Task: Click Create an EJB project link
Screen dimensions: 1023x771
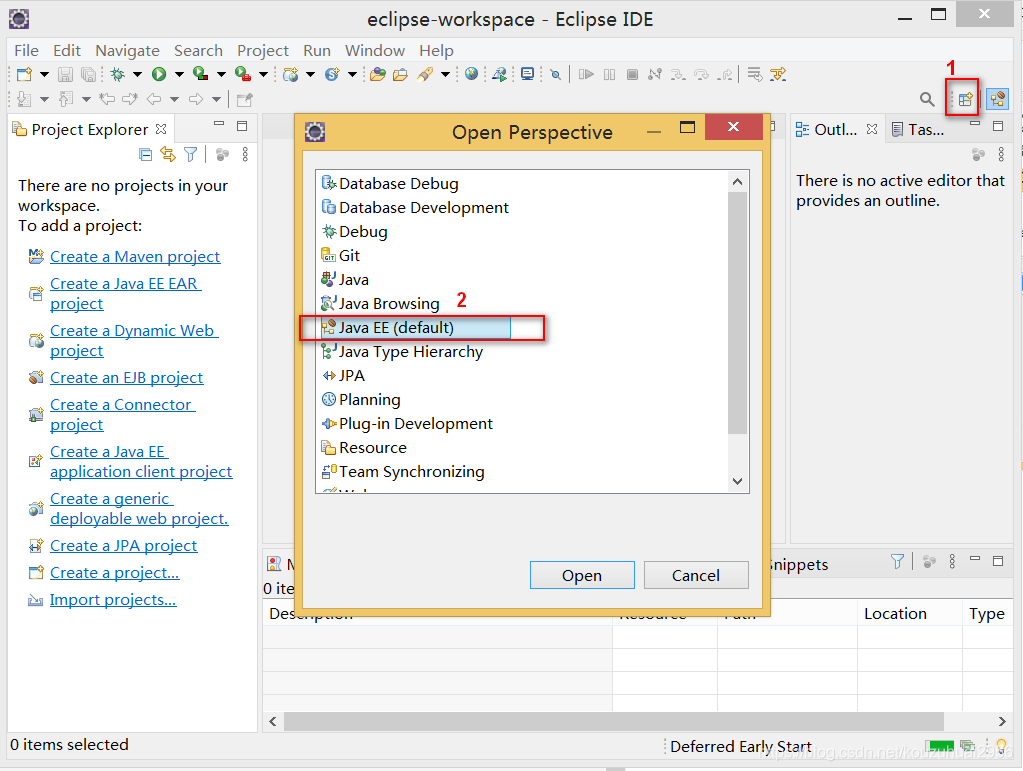Action: click(127, 378)
